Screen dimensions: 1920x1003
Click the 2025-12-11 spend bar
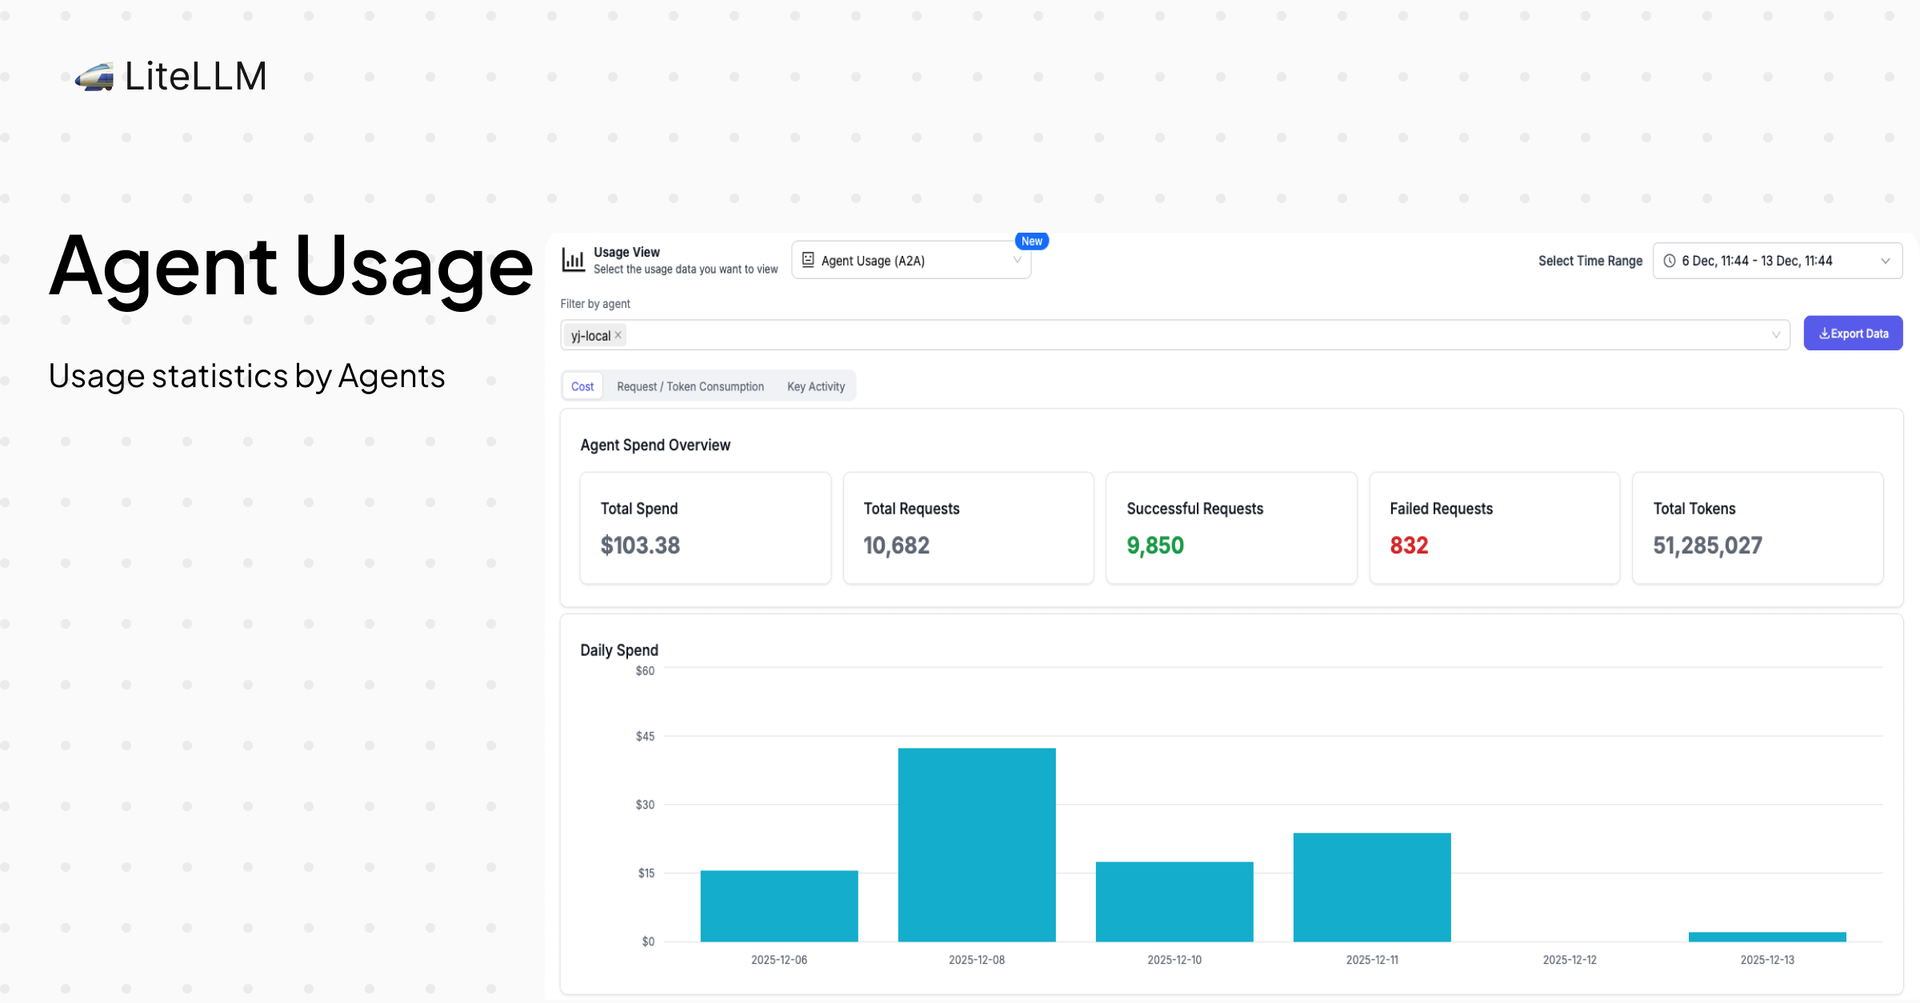coord(1371,887)
